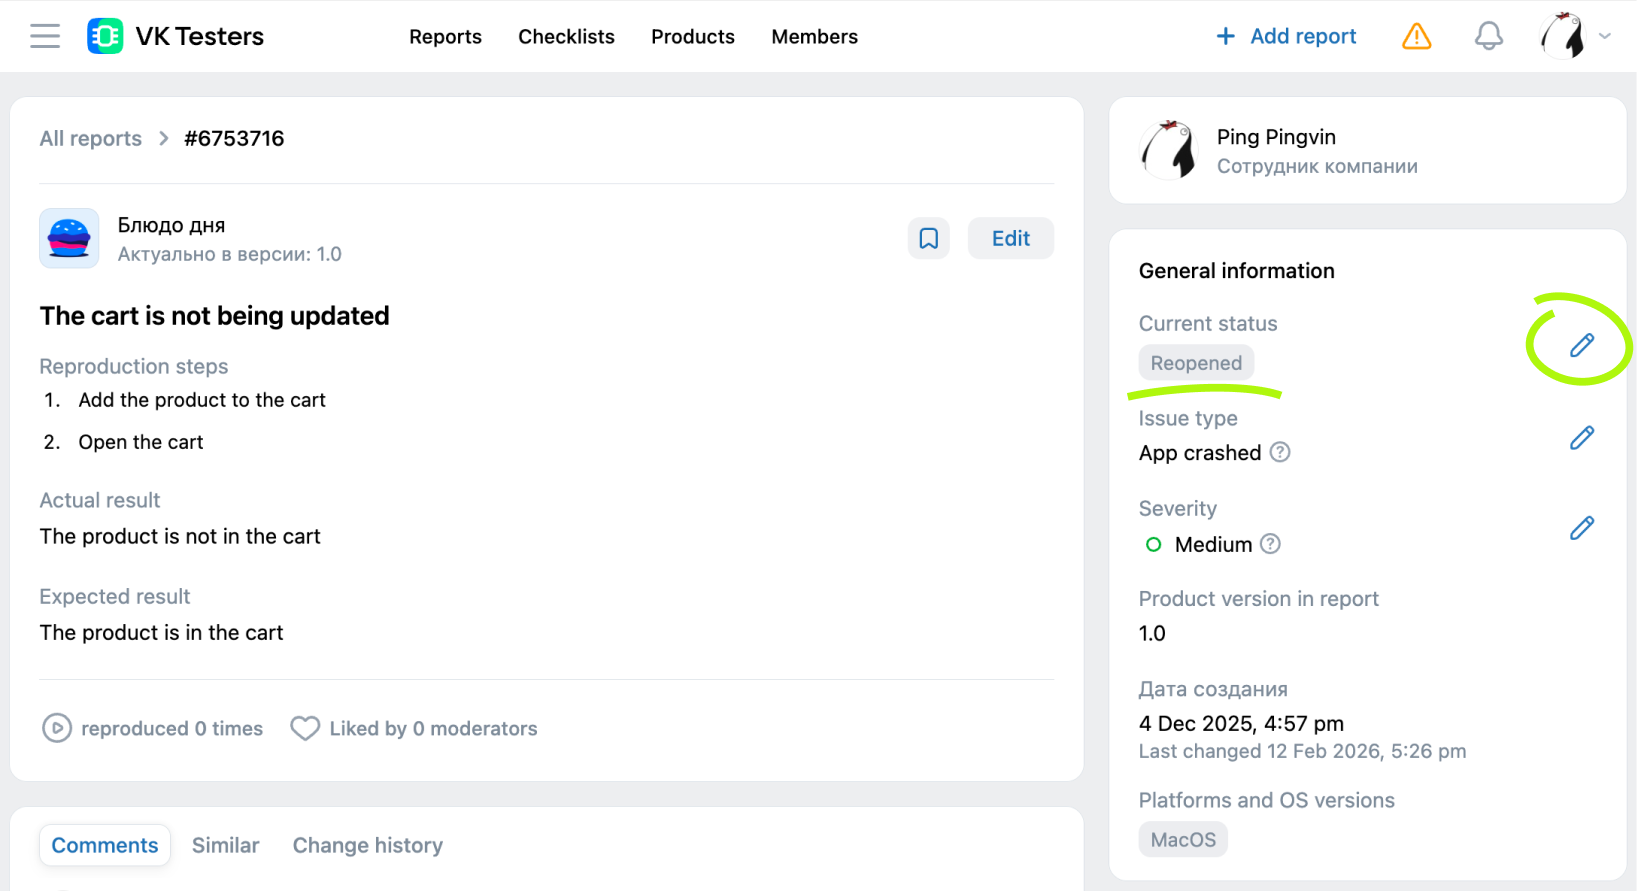
Task: Click the 'Актуально в версии: 1.0' text
Action: coord(230,254)
